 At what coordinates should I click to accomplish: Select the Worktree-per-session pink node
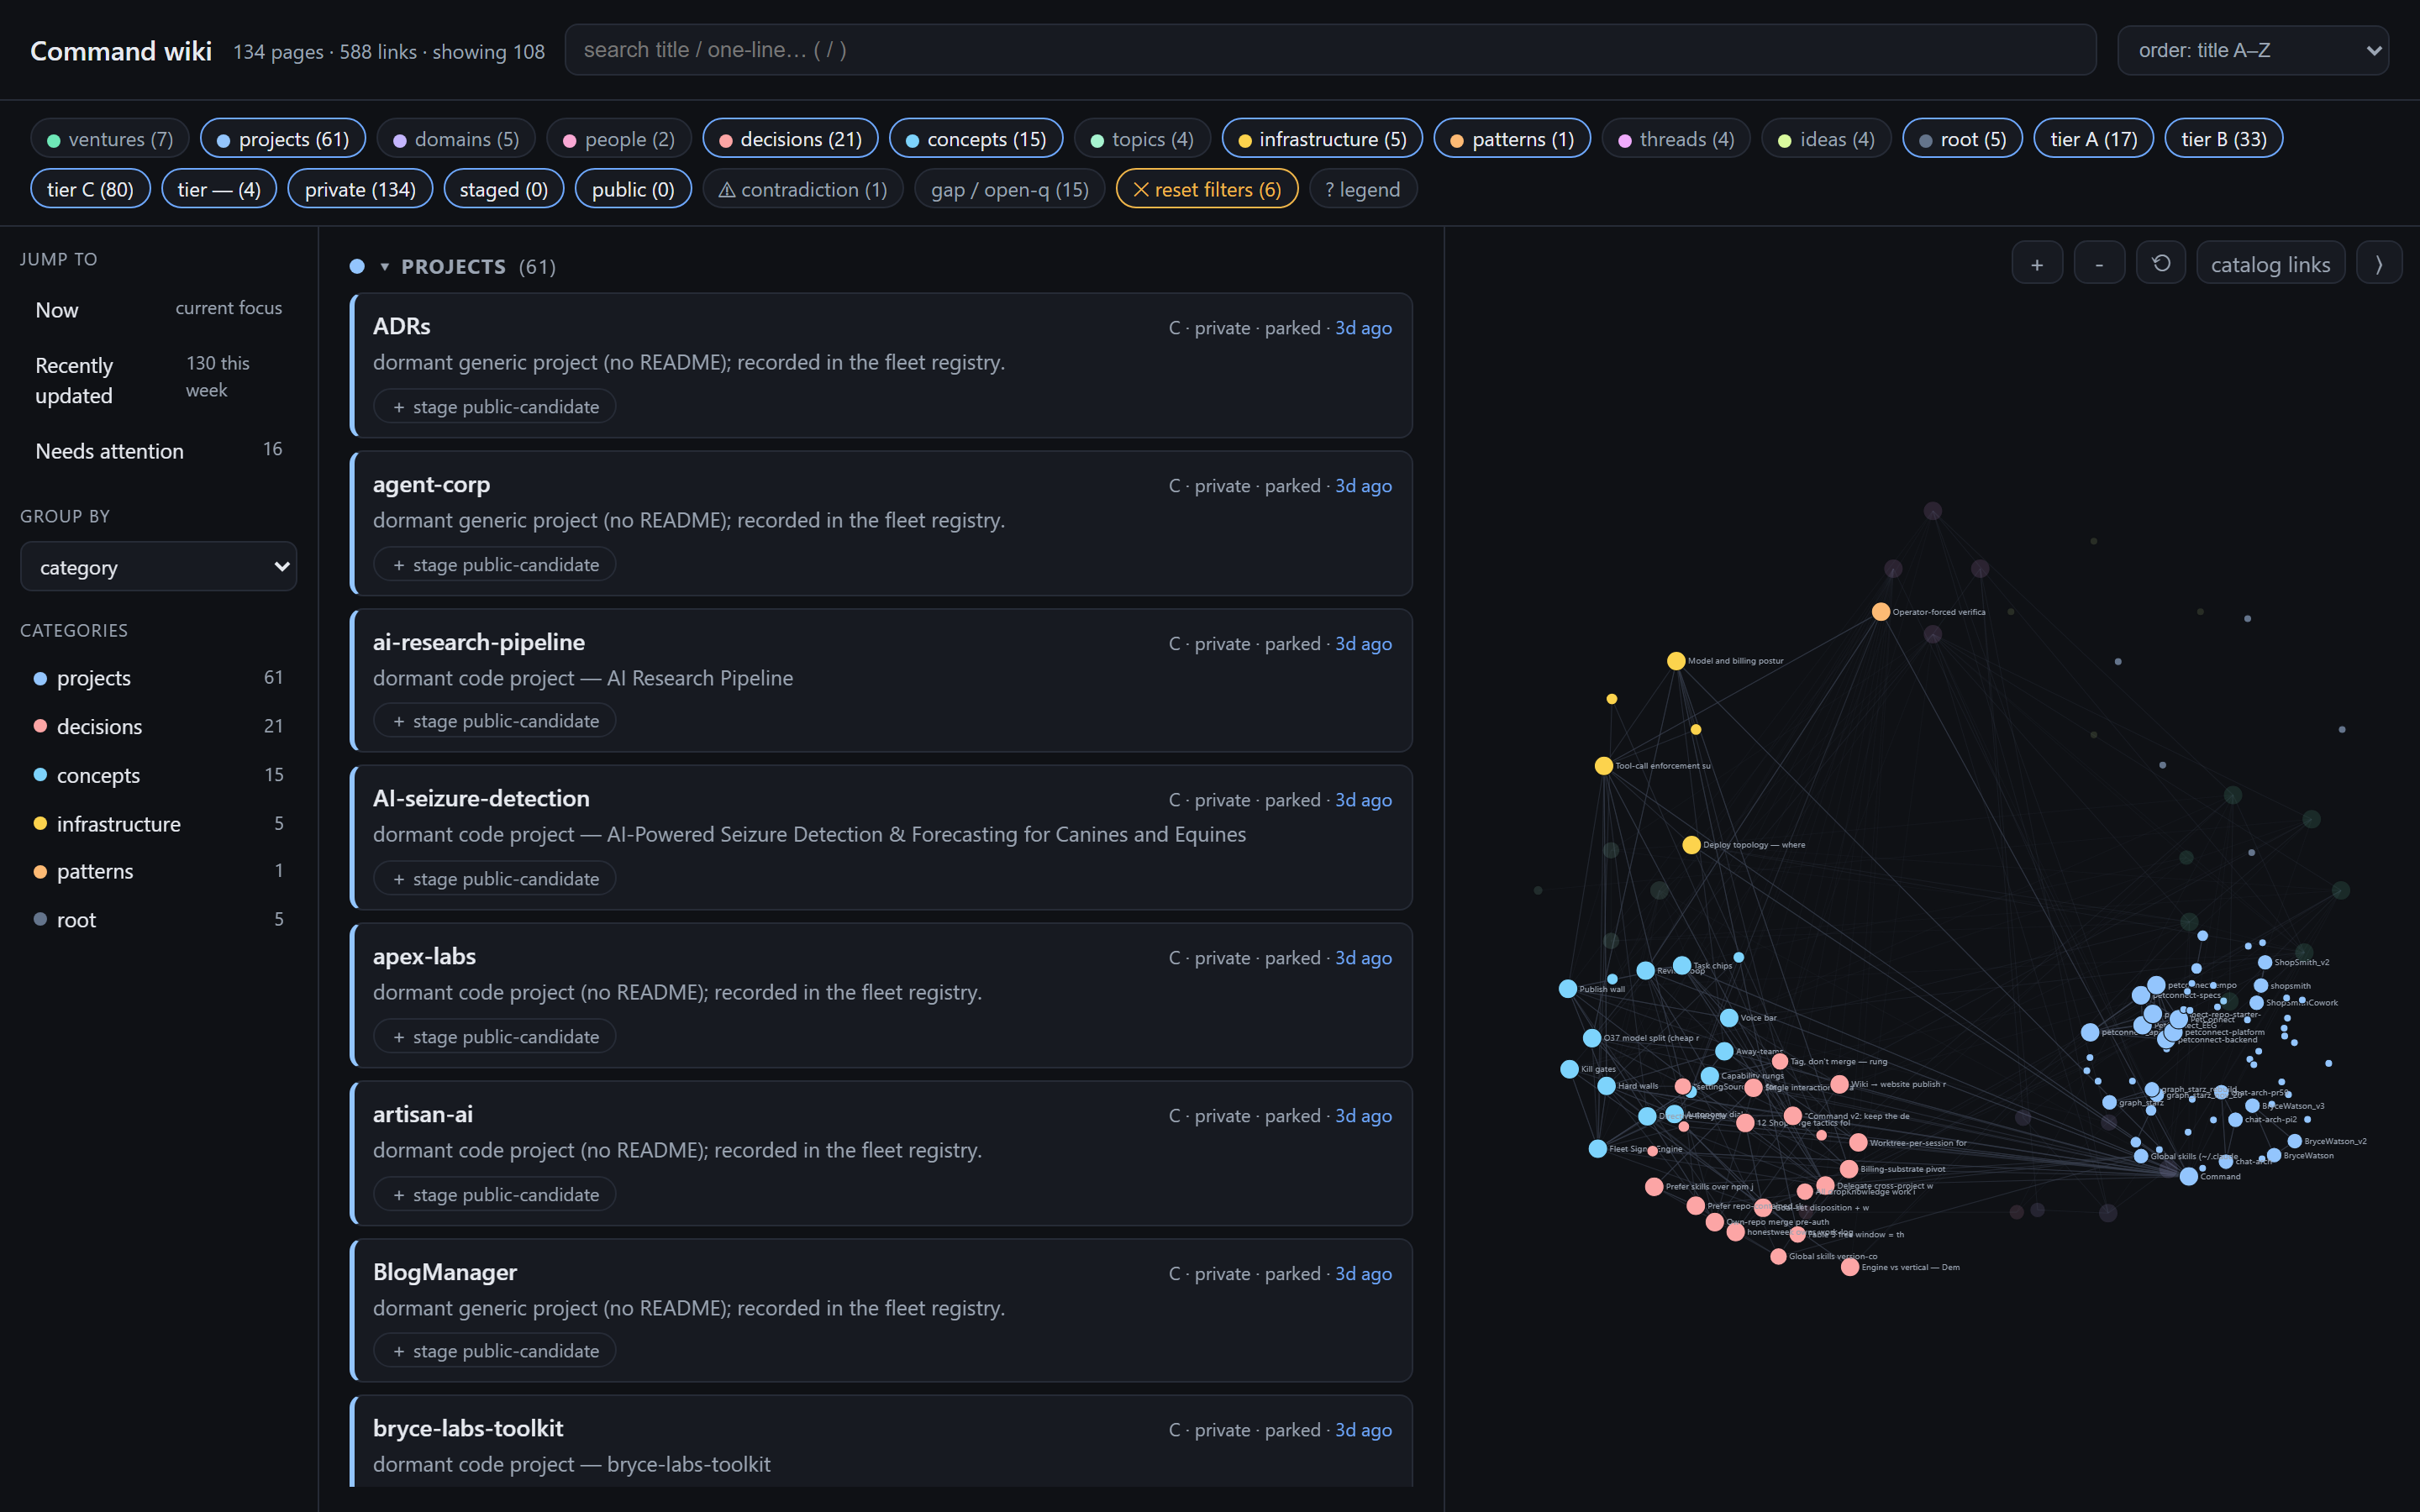[x=1858, y=1142]
